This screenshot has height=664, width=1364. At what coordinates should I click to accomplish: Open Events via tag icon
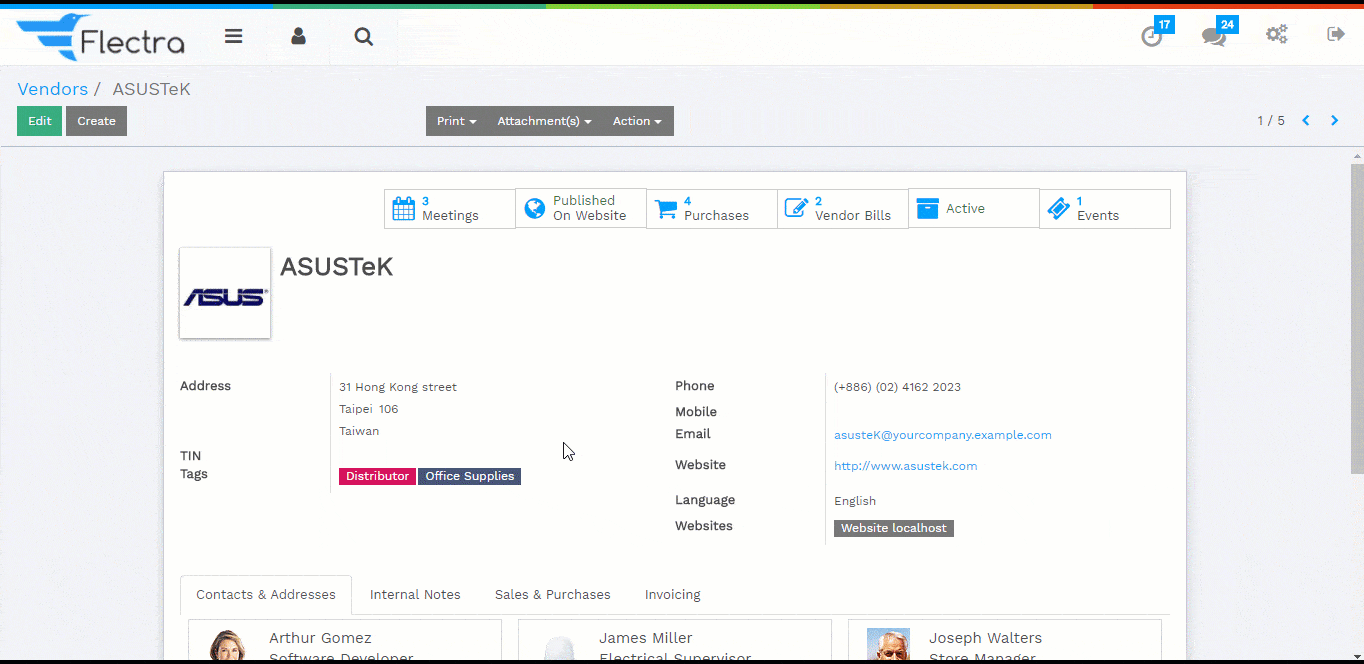[1104, 208]
